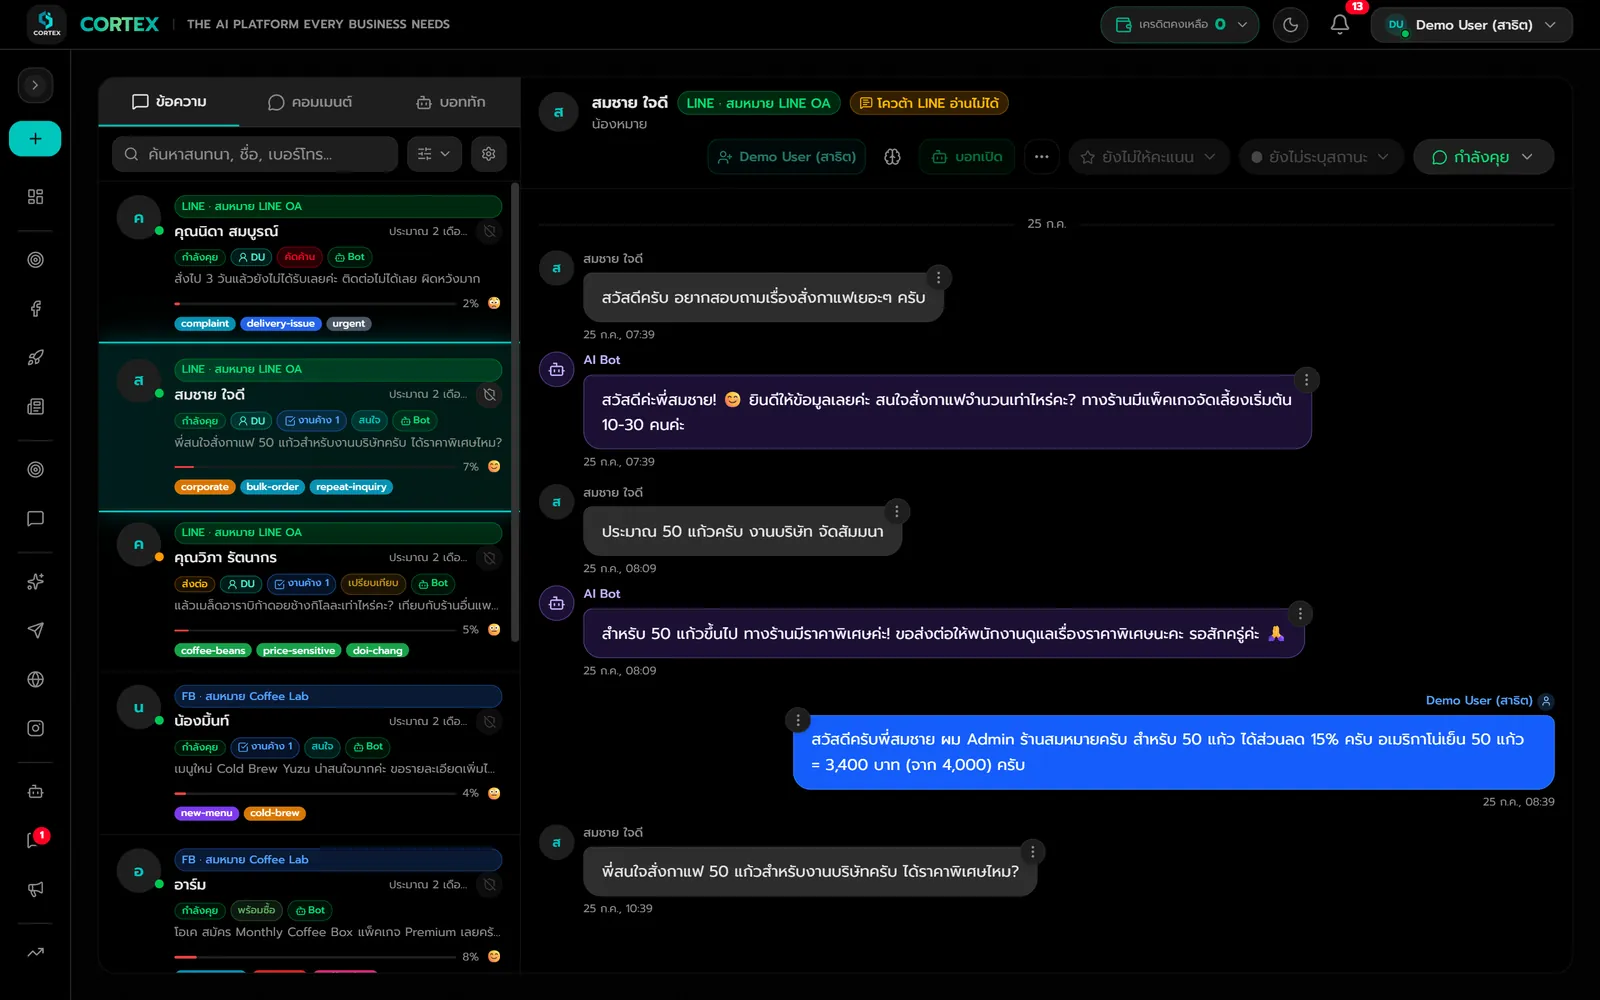Open the trending arrow icon in the sidebar

pos(35,953)
